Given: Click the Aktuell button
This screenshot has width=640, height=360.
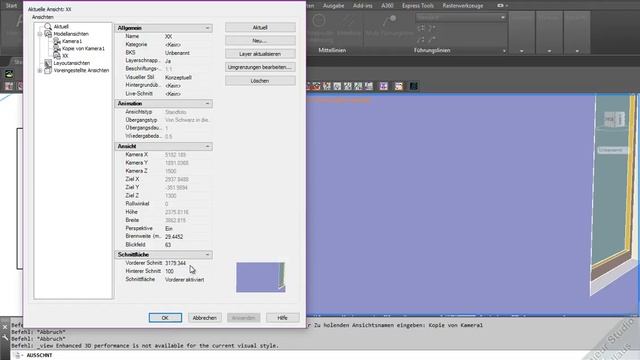Looking at the screenshot, I should [x=260, y=27].
